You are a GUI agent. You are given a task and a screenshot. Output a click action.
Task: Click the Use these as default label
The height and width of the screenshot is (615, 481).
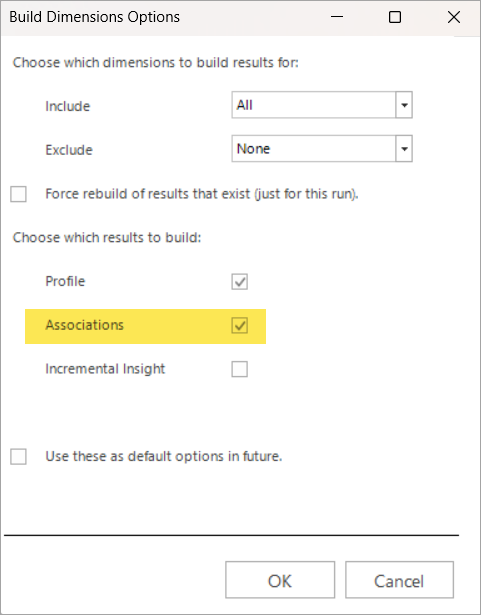[x=164, y=456]
